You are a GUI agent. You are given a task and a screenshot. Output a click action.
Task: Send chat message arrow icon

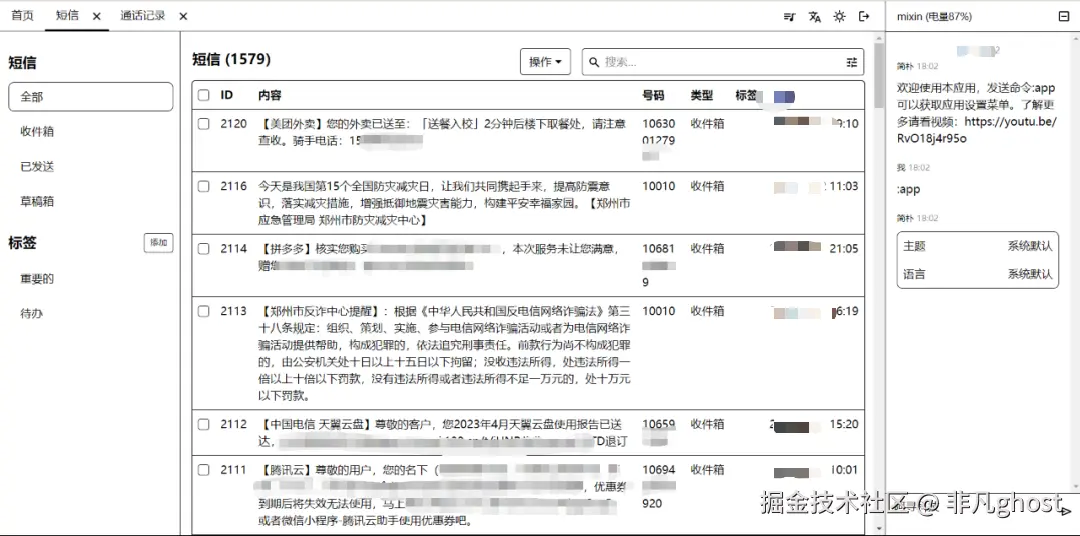tap(1066, 511)
